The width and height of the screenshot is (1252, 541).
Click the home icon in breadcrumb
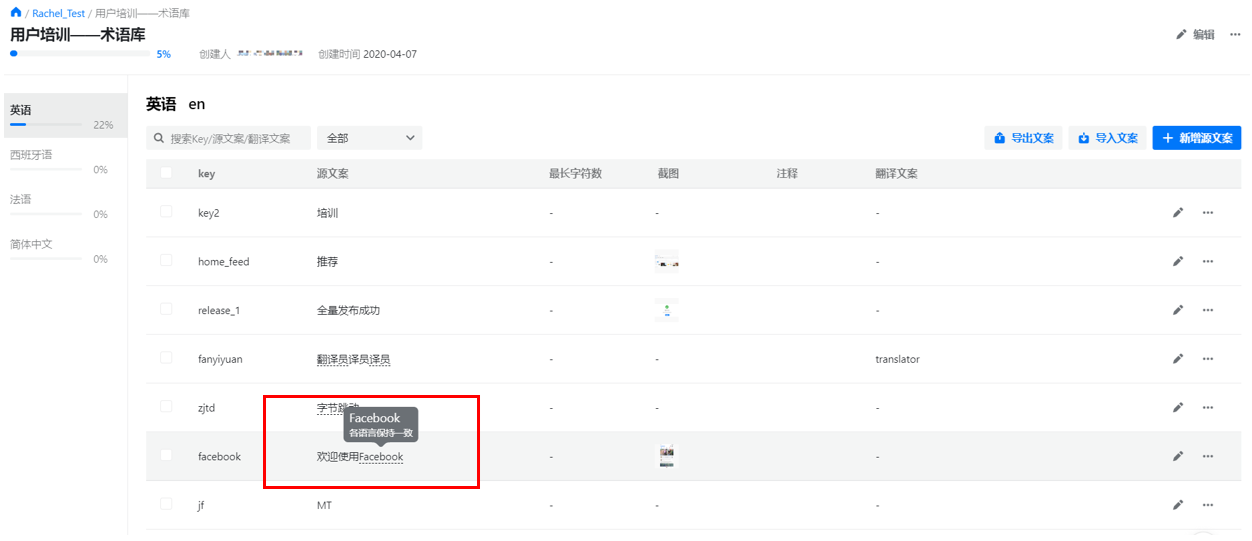pyautogui.click(x=16, y=13)
